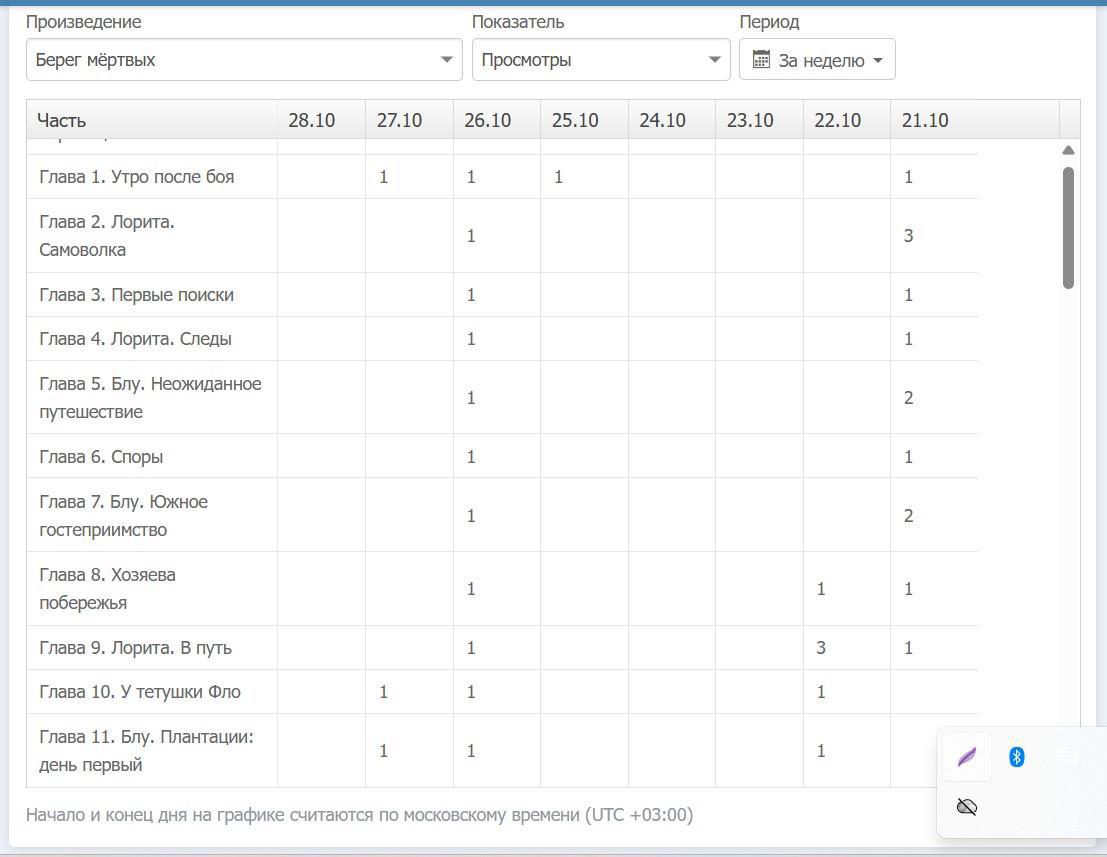Screen dimensions: 1107x857
Task: Click the 26.10 date column header
Action: click(x=487, y=120)
